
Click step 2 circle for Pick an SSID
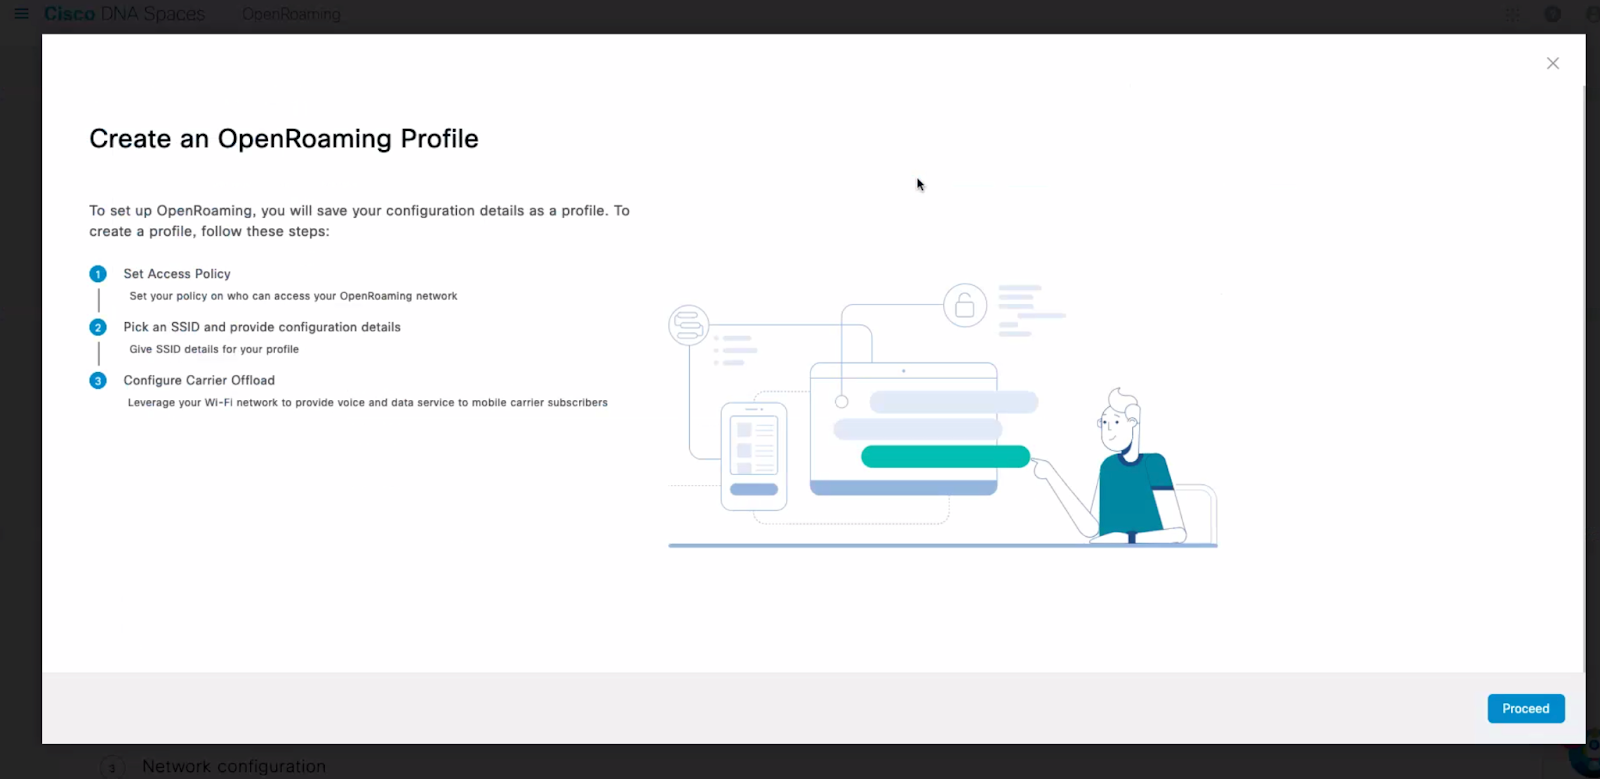pyautogui.click(x=98, y=327)
